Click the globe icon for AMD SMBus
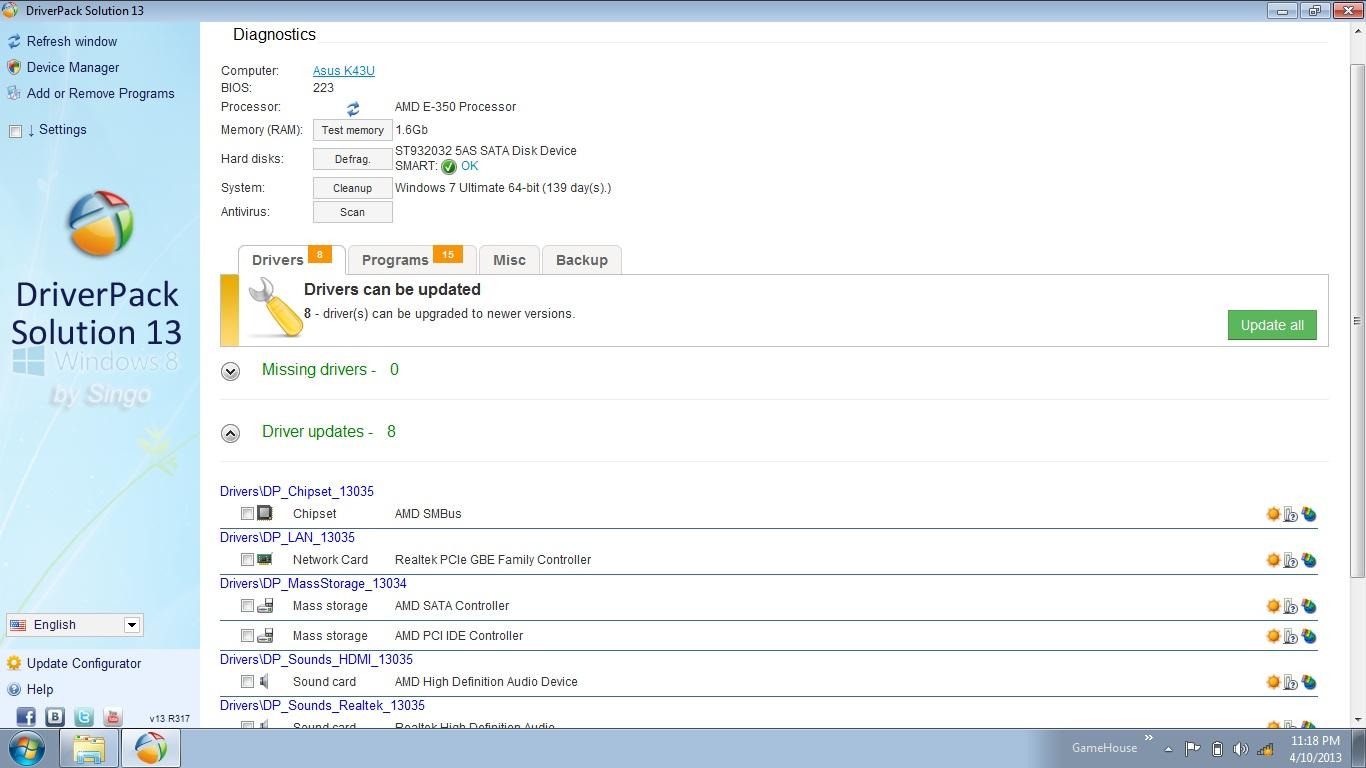 click(1309, 514)
